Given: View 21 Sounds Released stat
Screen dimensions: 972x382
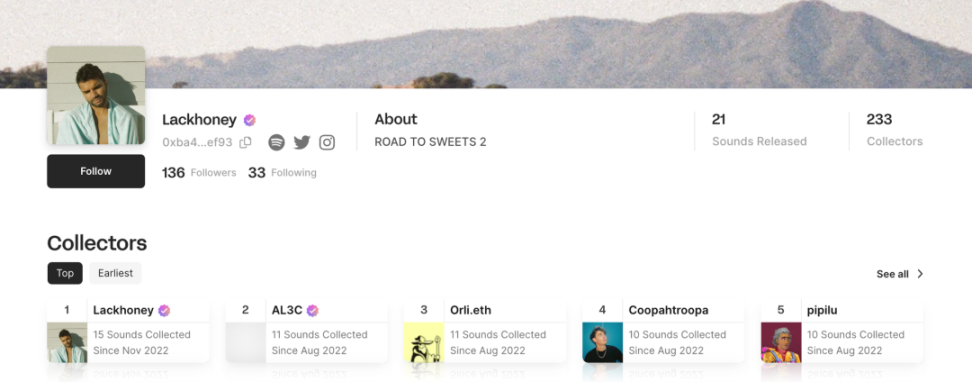Looking at the screenshot, I should 759,130.
